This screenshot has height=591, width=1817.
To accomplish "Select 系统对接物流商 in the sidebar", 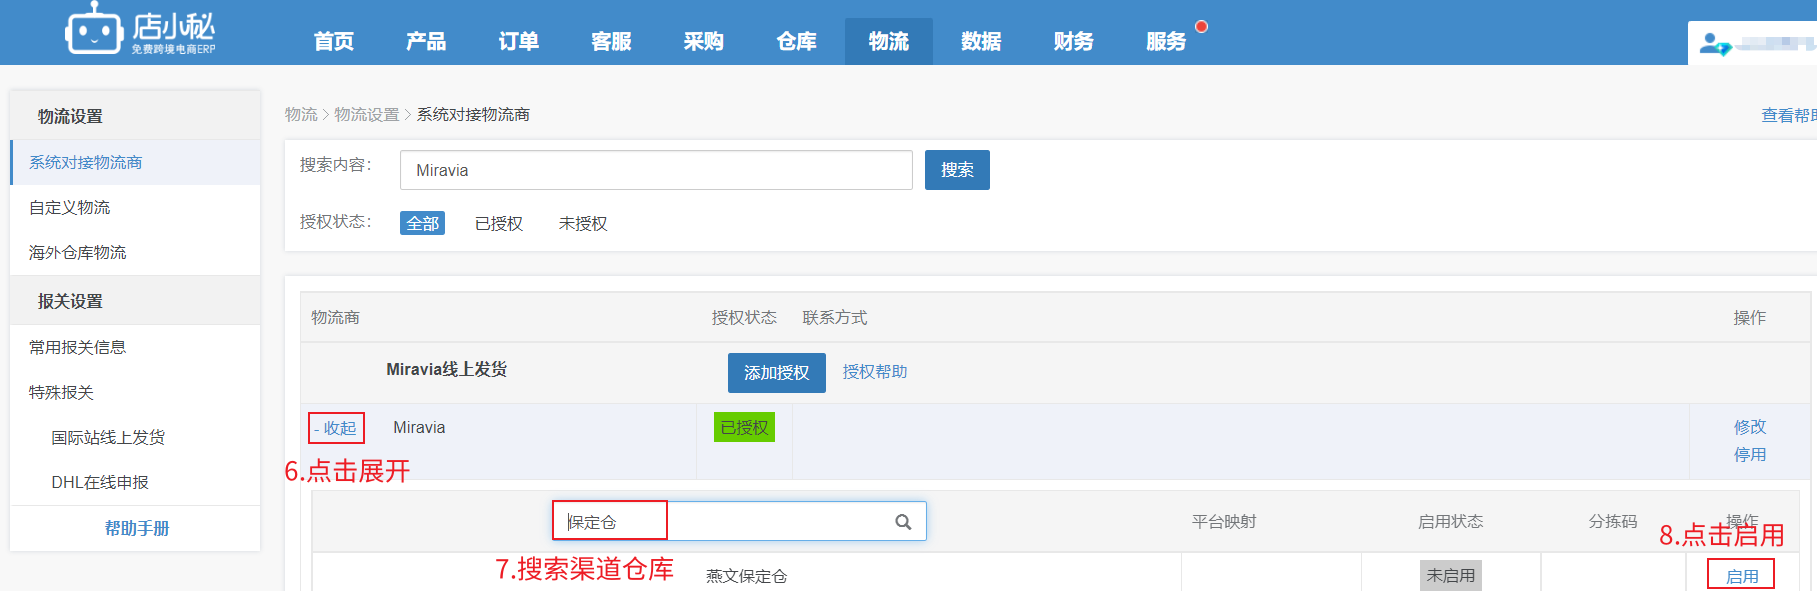I will 135,162.
